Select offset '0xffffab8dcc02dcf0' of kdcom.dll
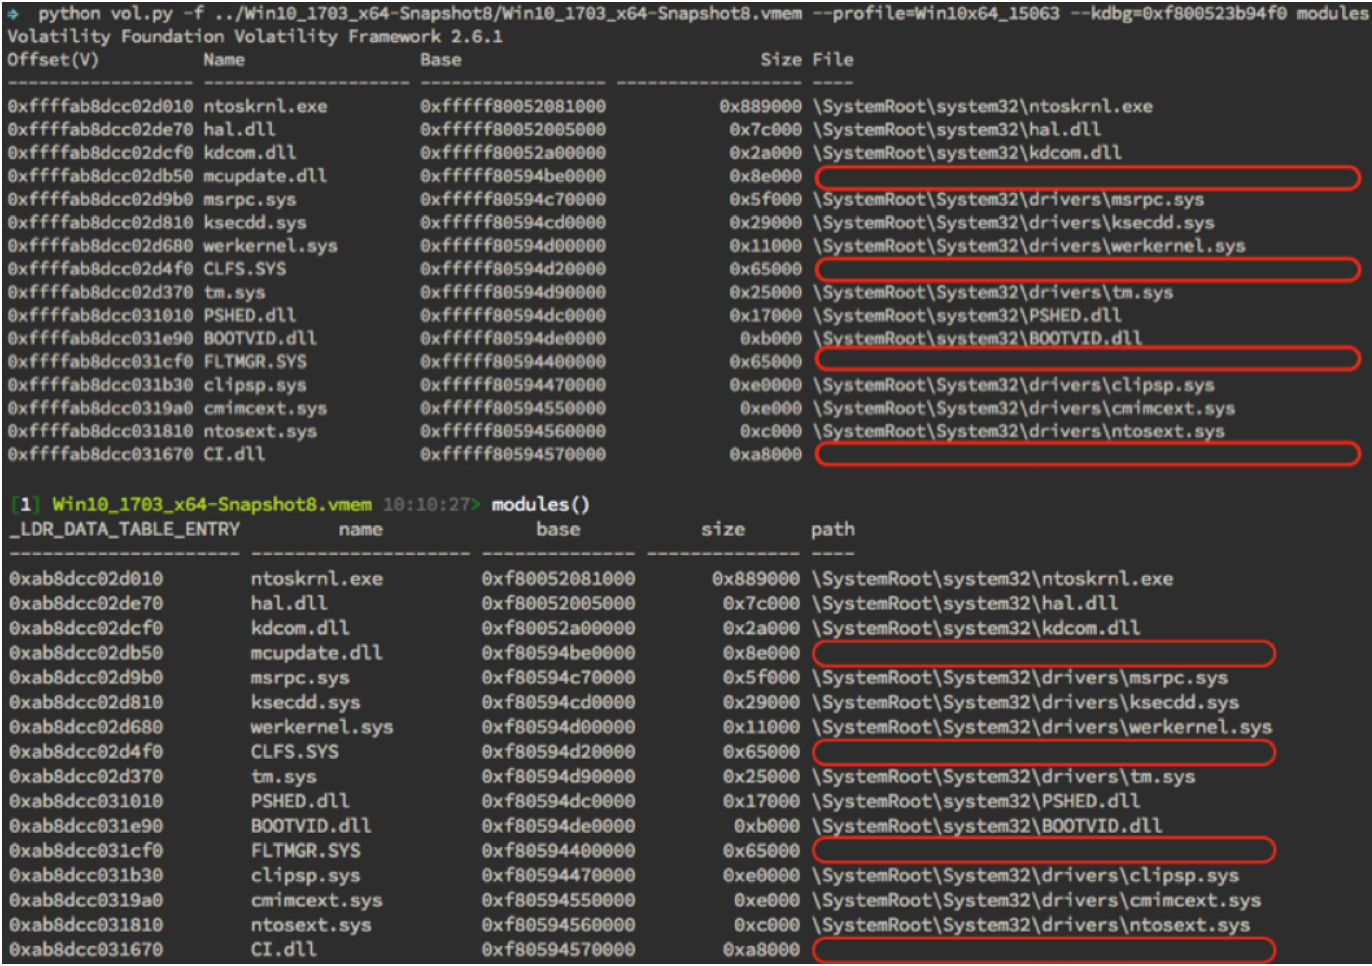 point(100,152)
